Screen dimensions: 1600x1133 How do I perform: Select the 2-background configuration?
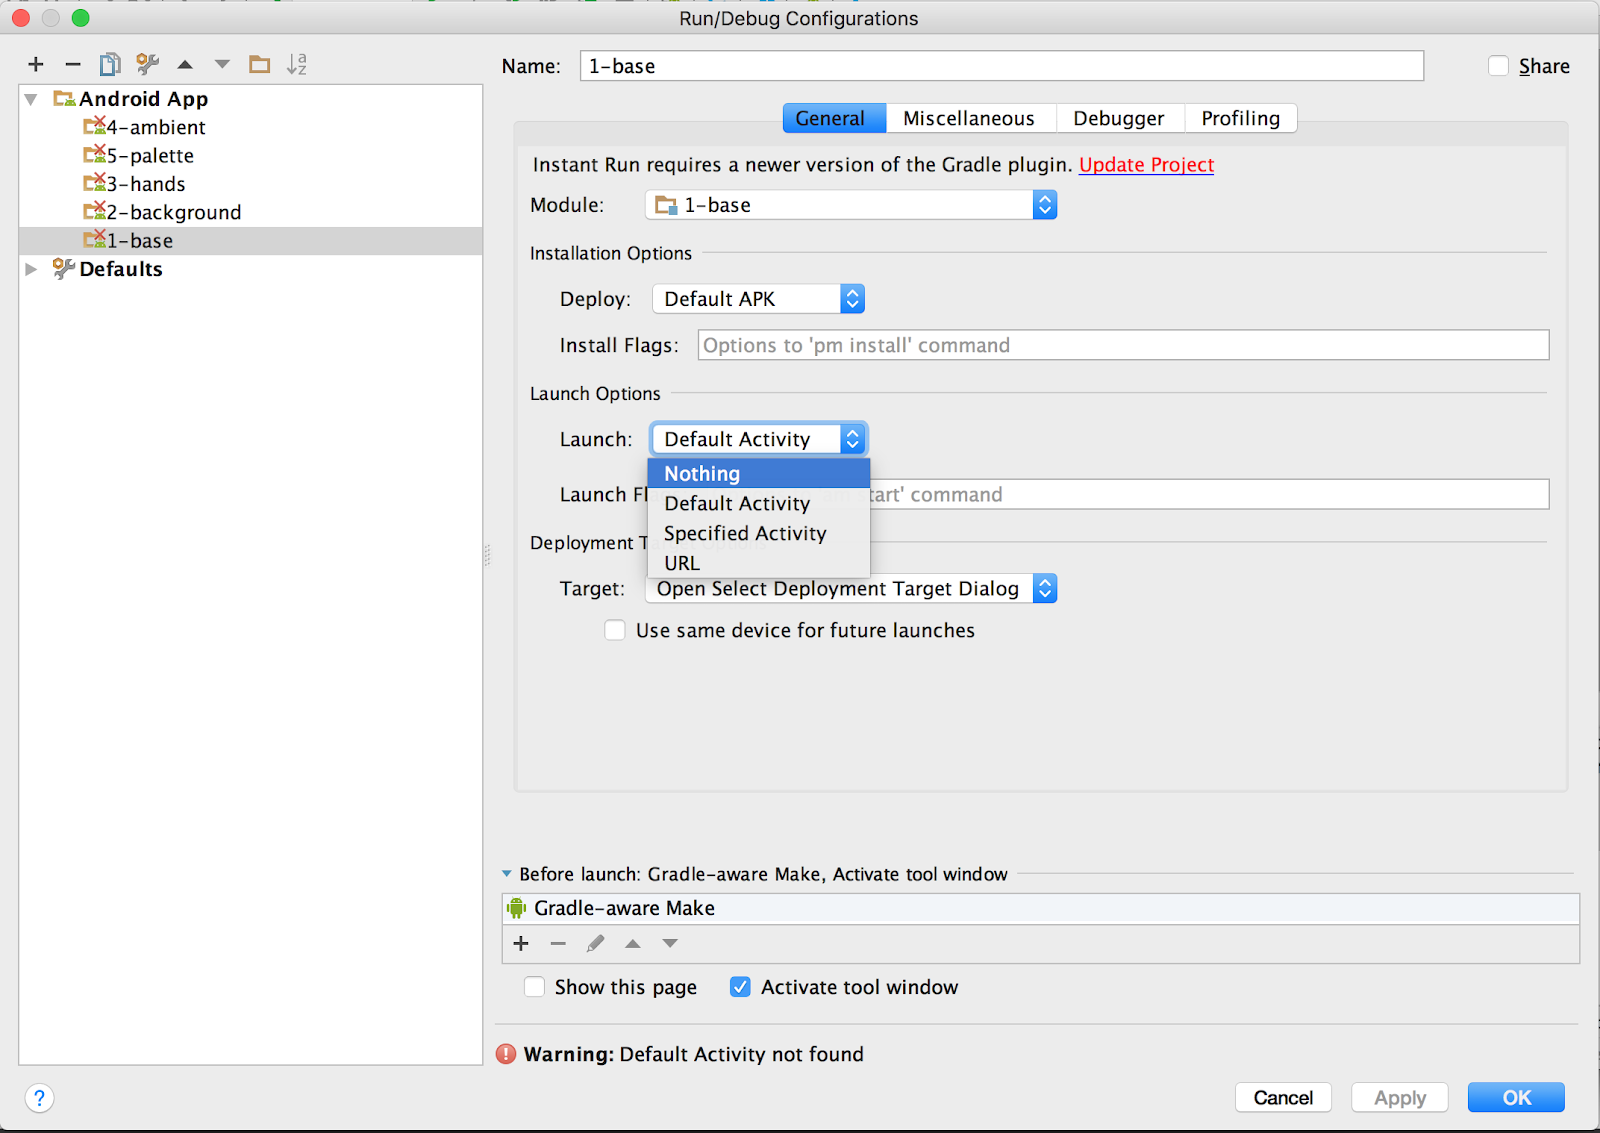pos(250,212)
